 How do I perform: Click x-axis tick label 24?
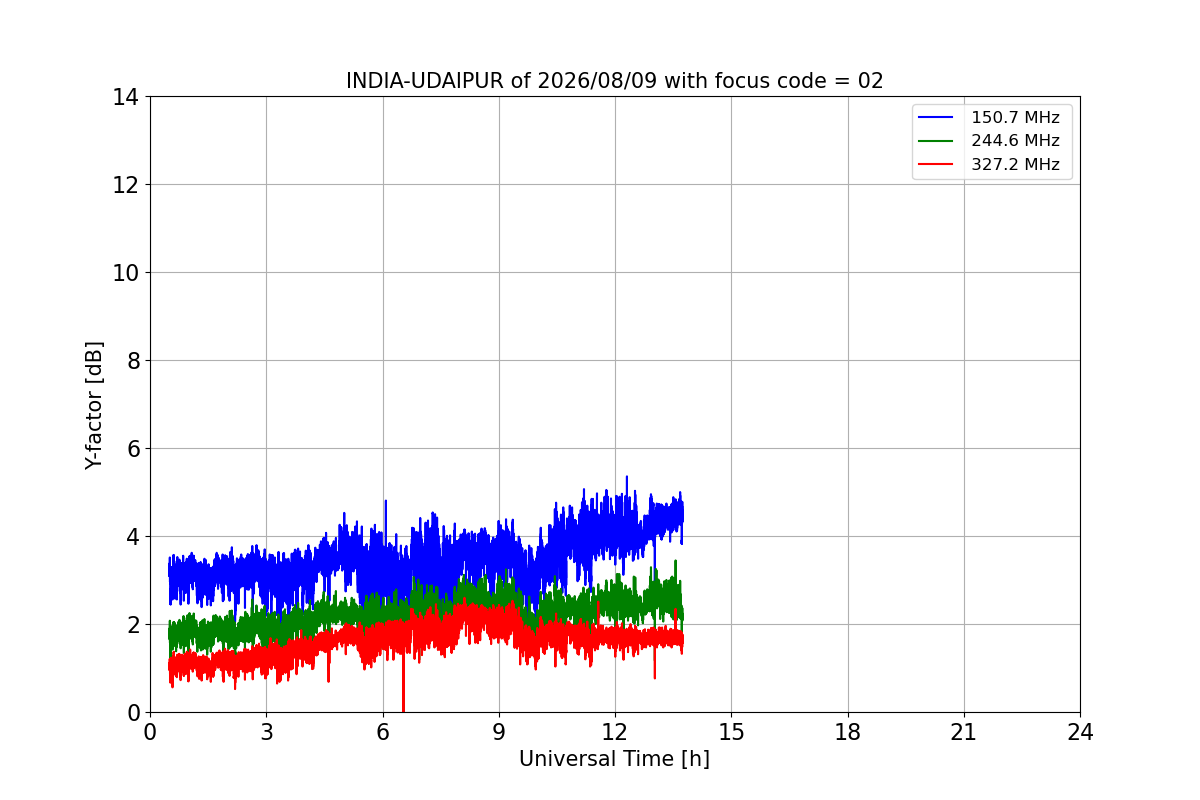1080,732
